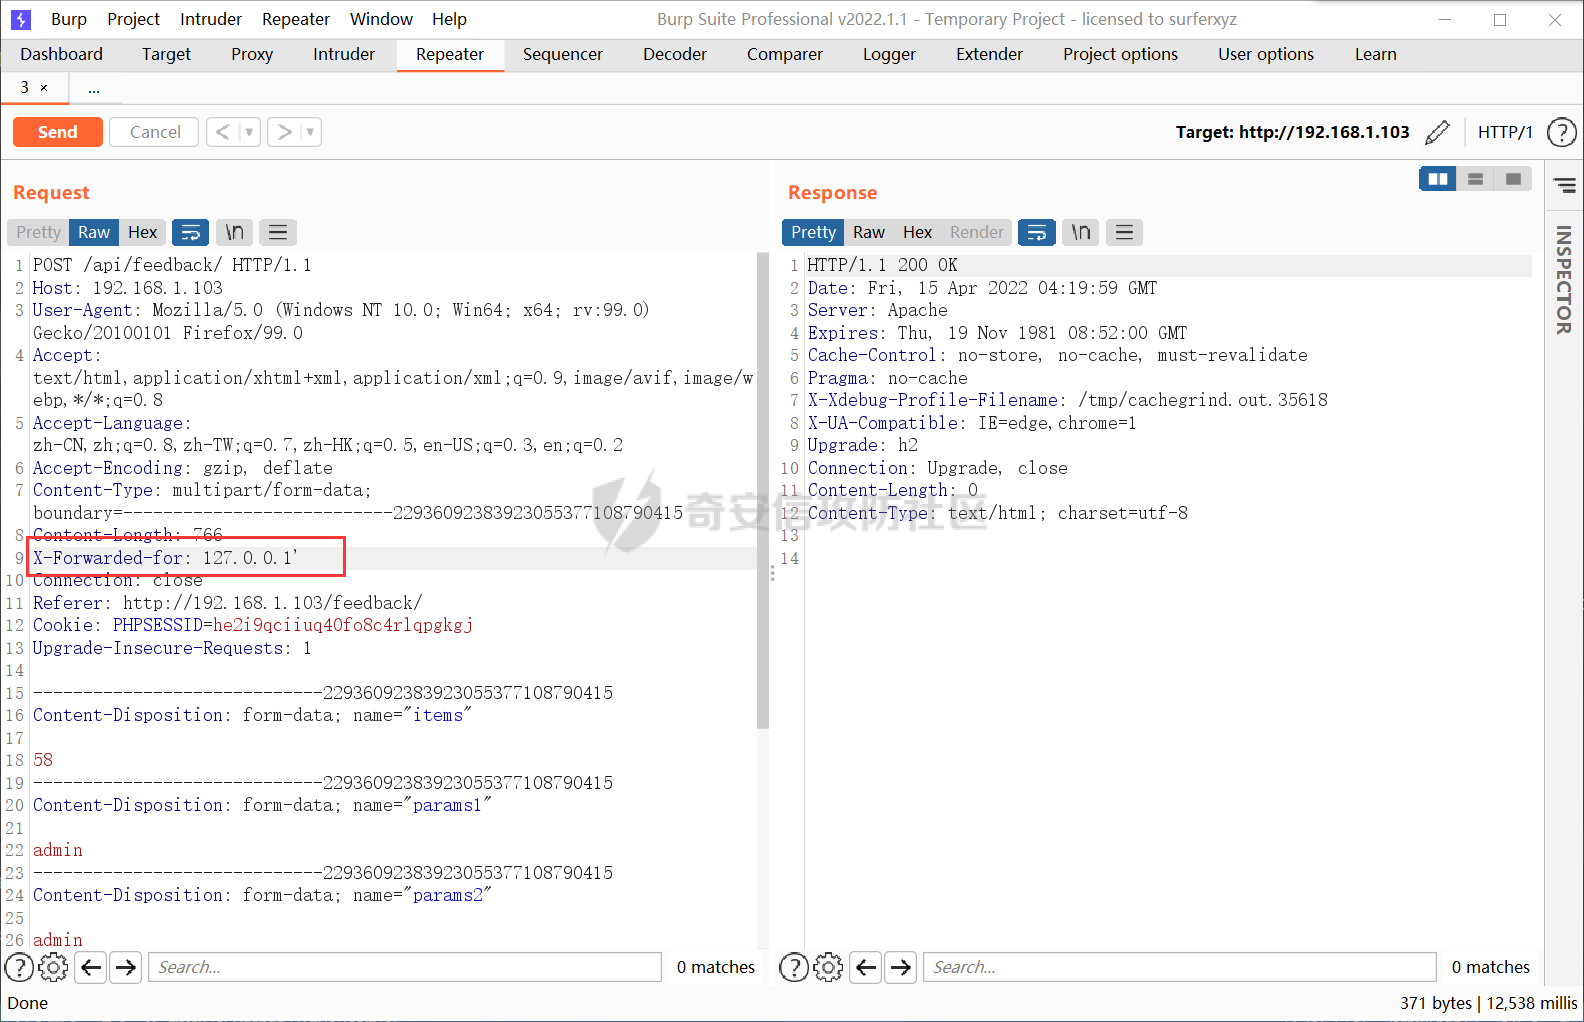1584x1022 pixels.
Task: Open request search settings gear
Action: pos(53,967)
